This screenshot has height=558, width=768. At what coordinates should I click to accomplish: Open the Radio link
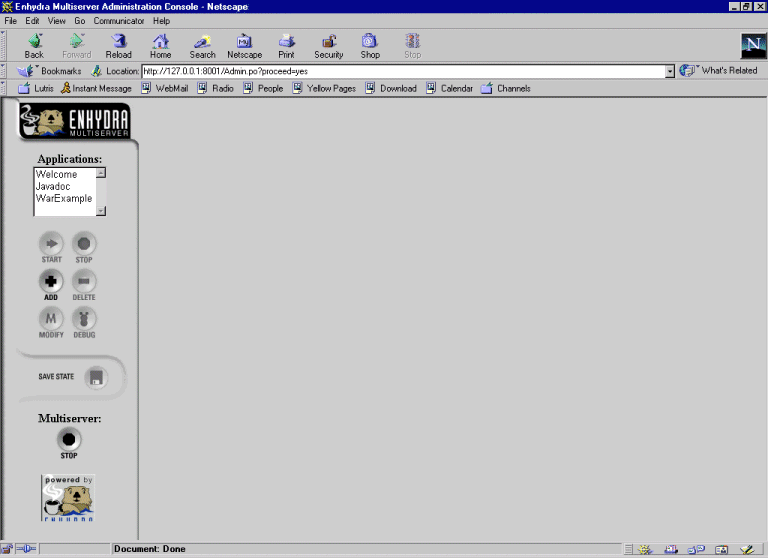[x=216, y=88]
